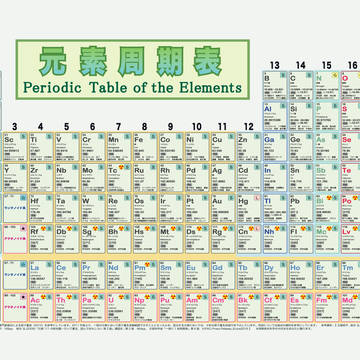Click the La lanthanum element cell
The image size is (360, 360).
[x=41, y=275]
